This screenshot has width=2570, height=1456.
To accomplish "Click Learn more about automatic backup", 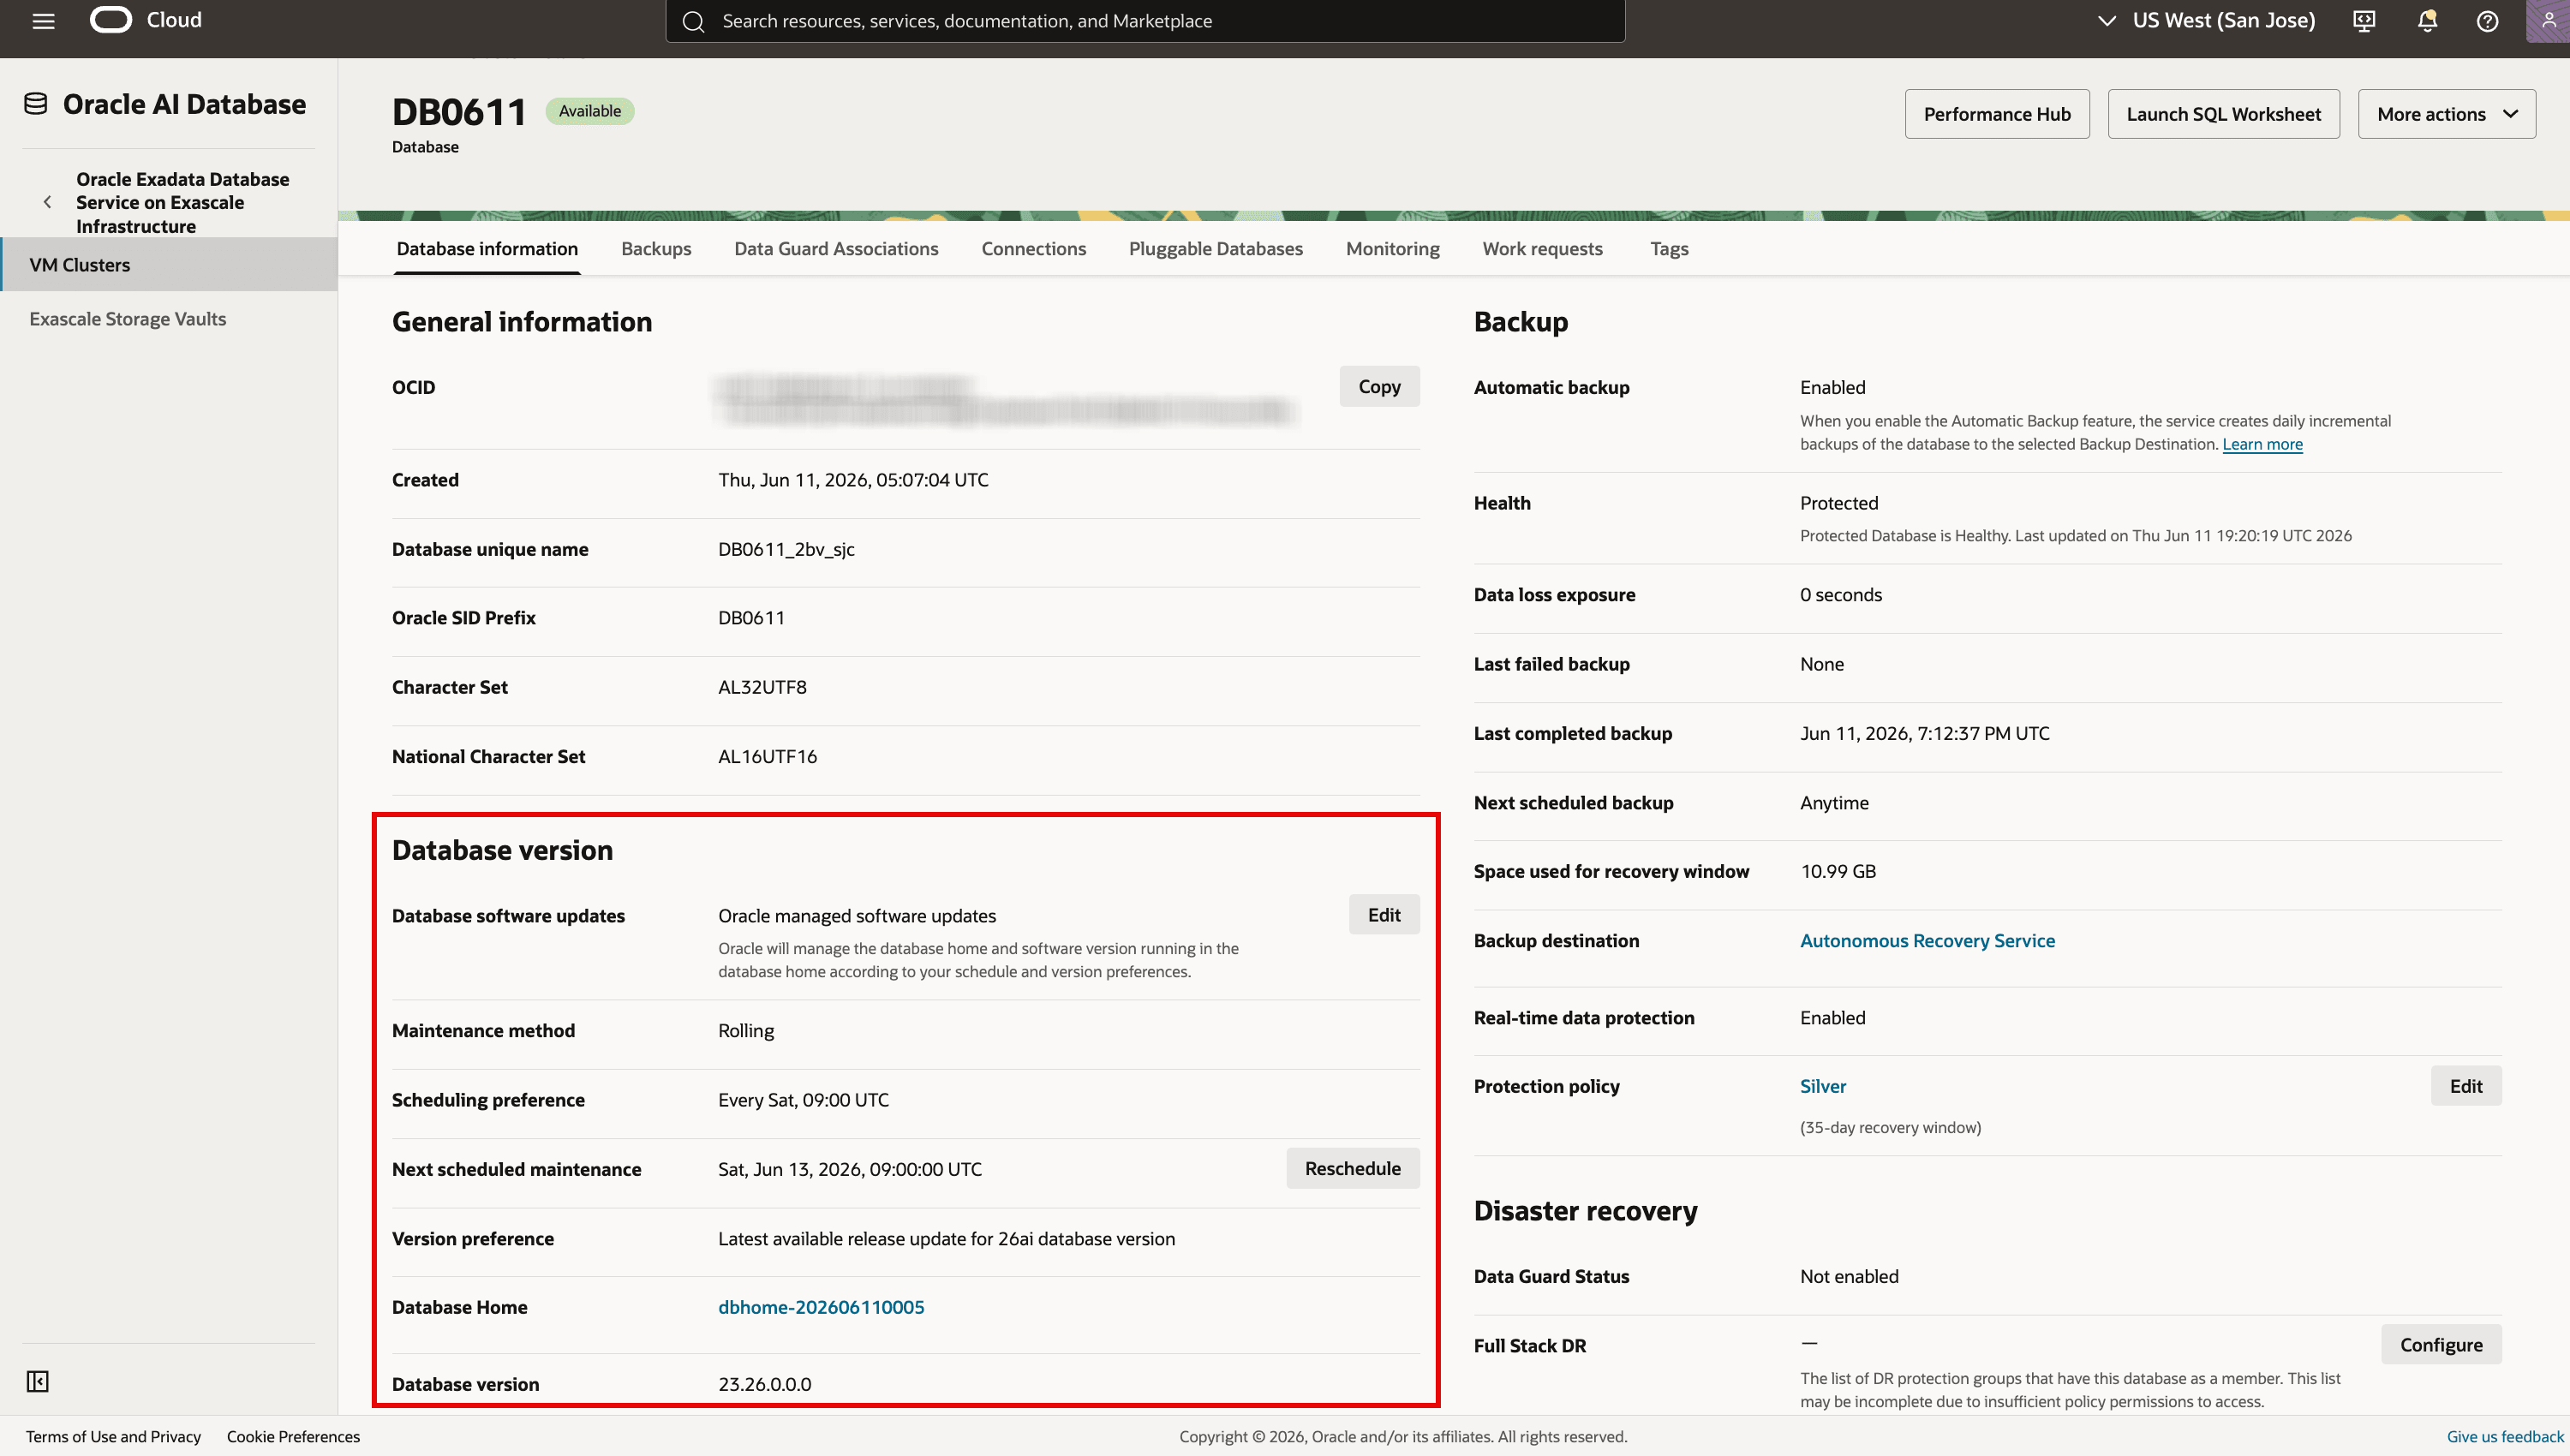I will coord(2262,444).
